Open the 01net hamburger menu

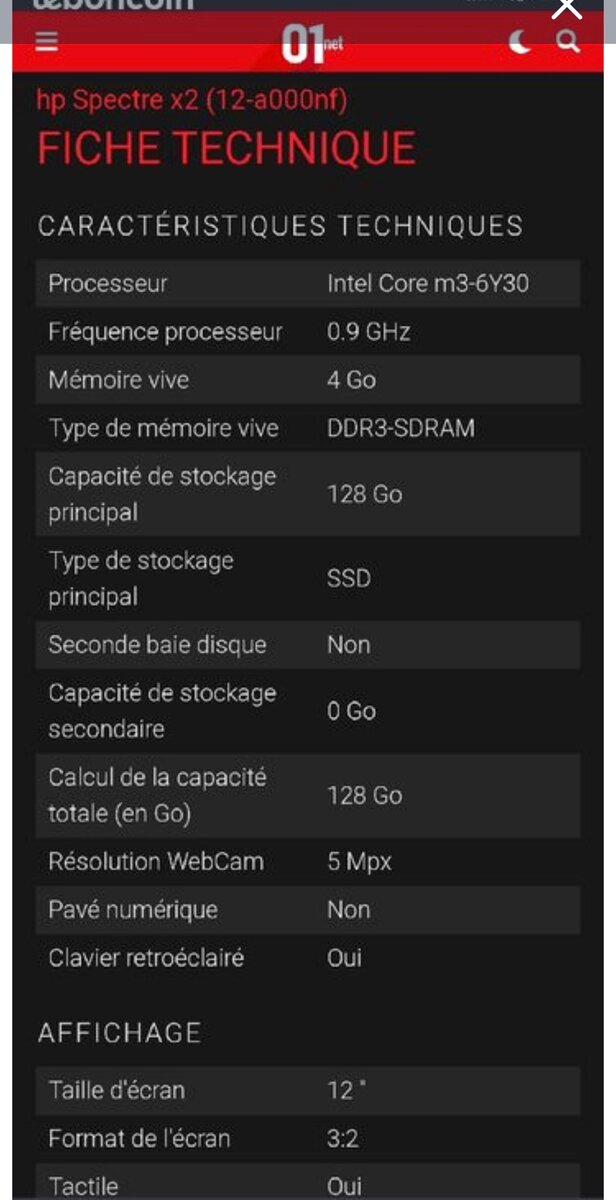click(45, 42)
